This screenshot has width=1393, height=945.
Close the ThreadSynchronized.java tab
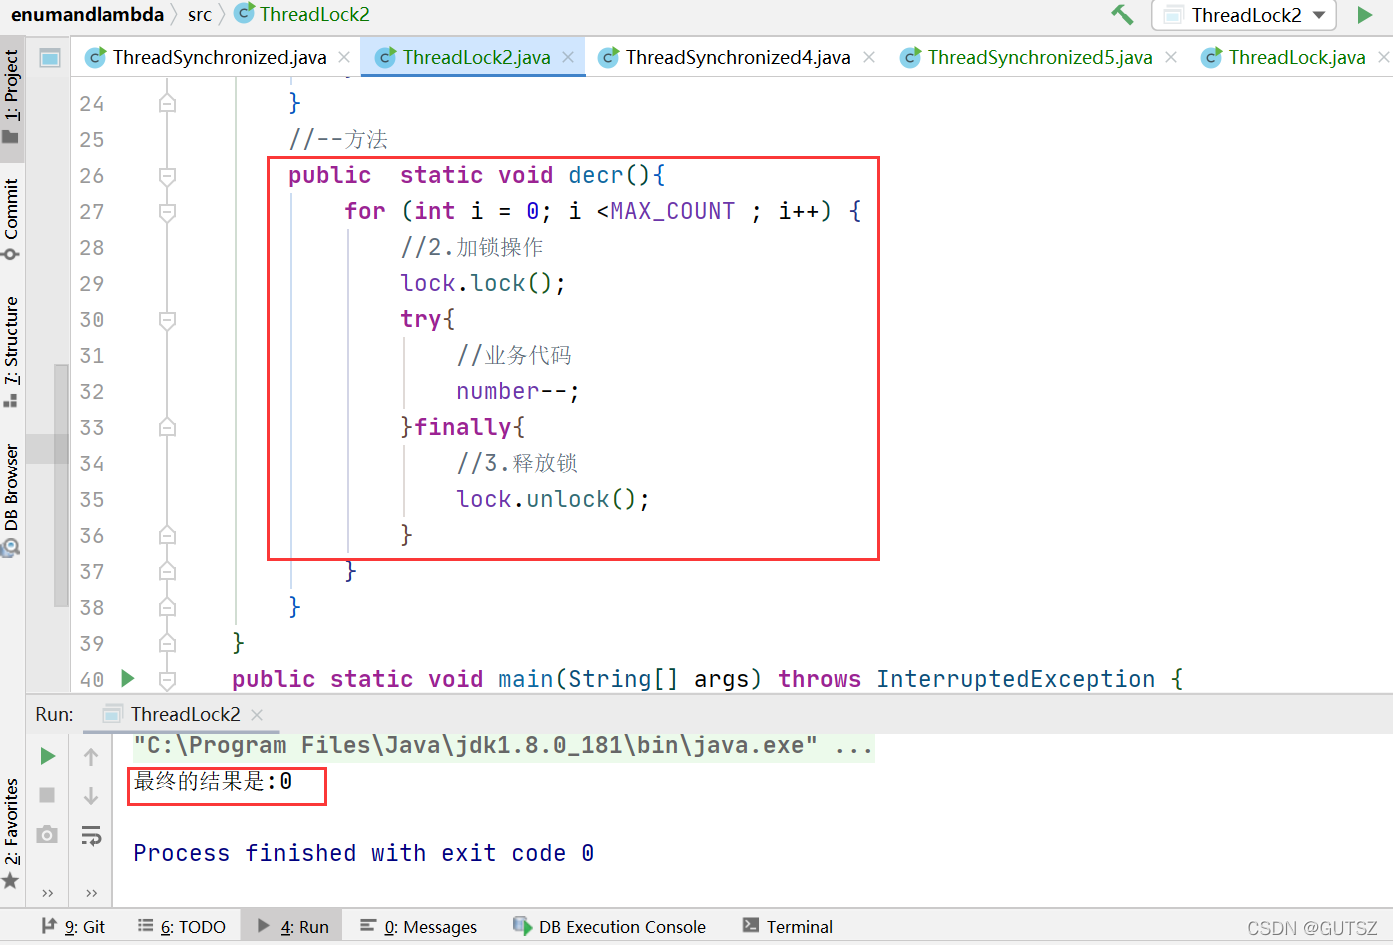[344, 57]
